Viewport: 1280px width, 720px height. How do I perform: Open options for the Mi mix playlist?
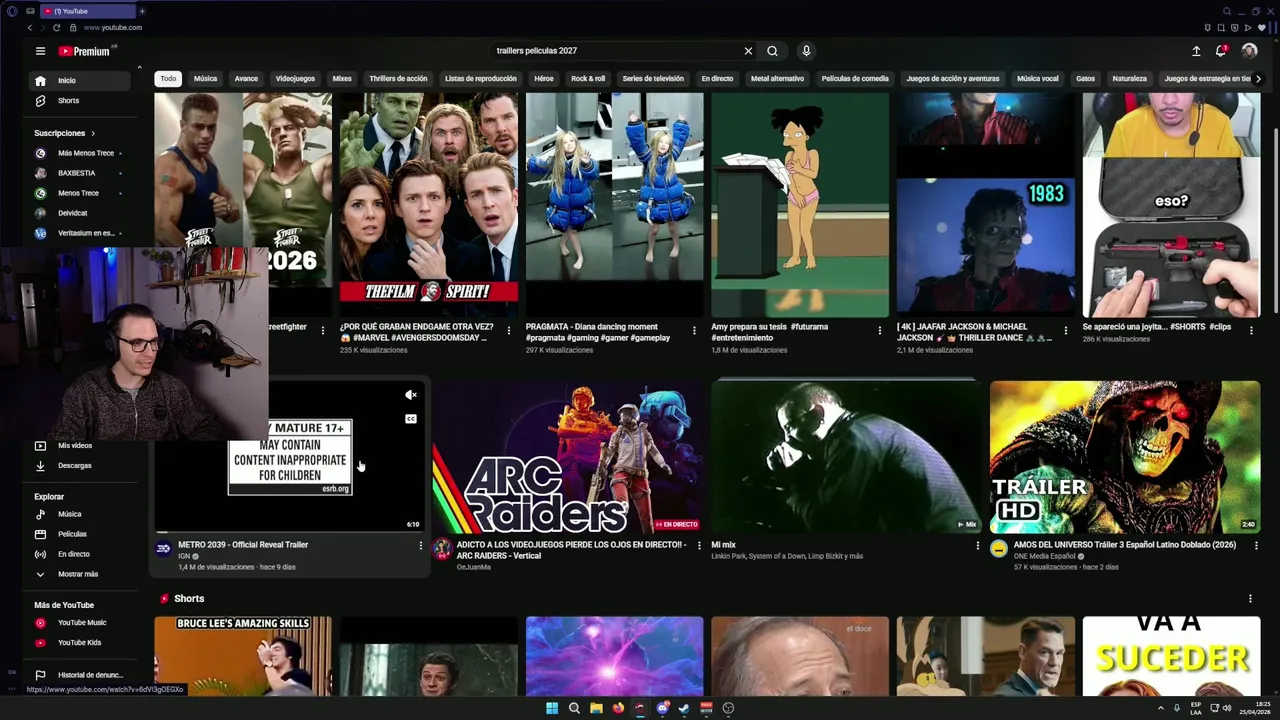coord(978,546)
